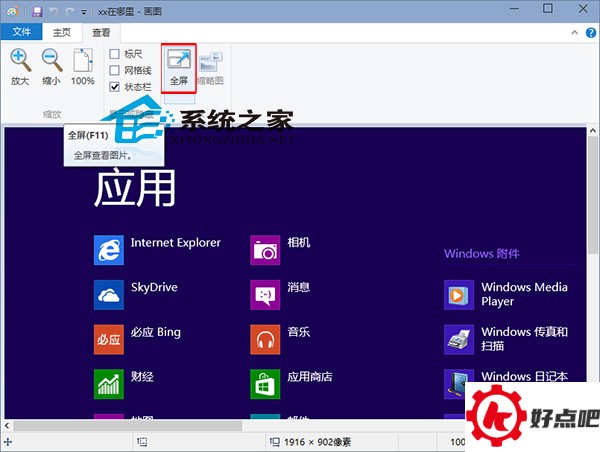The width and height of the screenshot is (600, 452).
Task: Enable the 标尺 ruler checkbox
Action: point(114,54)
